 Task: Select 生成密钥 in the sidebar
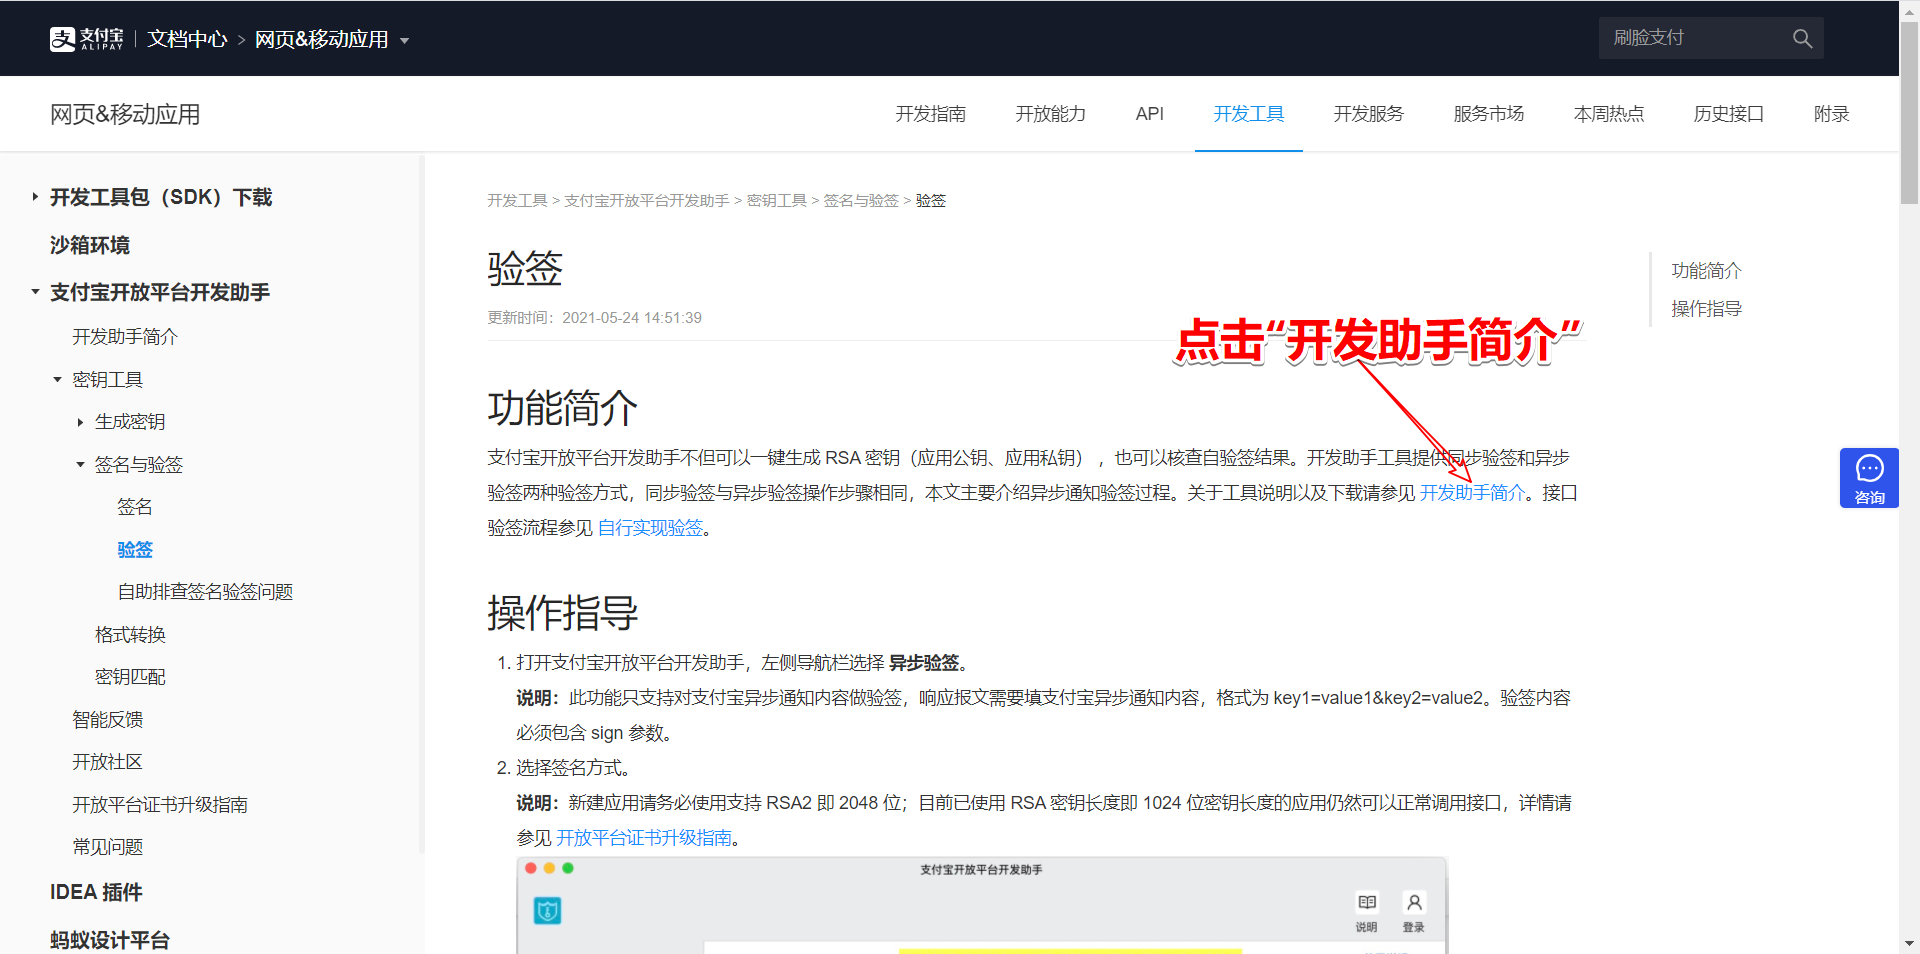click(x=130, y=422)
